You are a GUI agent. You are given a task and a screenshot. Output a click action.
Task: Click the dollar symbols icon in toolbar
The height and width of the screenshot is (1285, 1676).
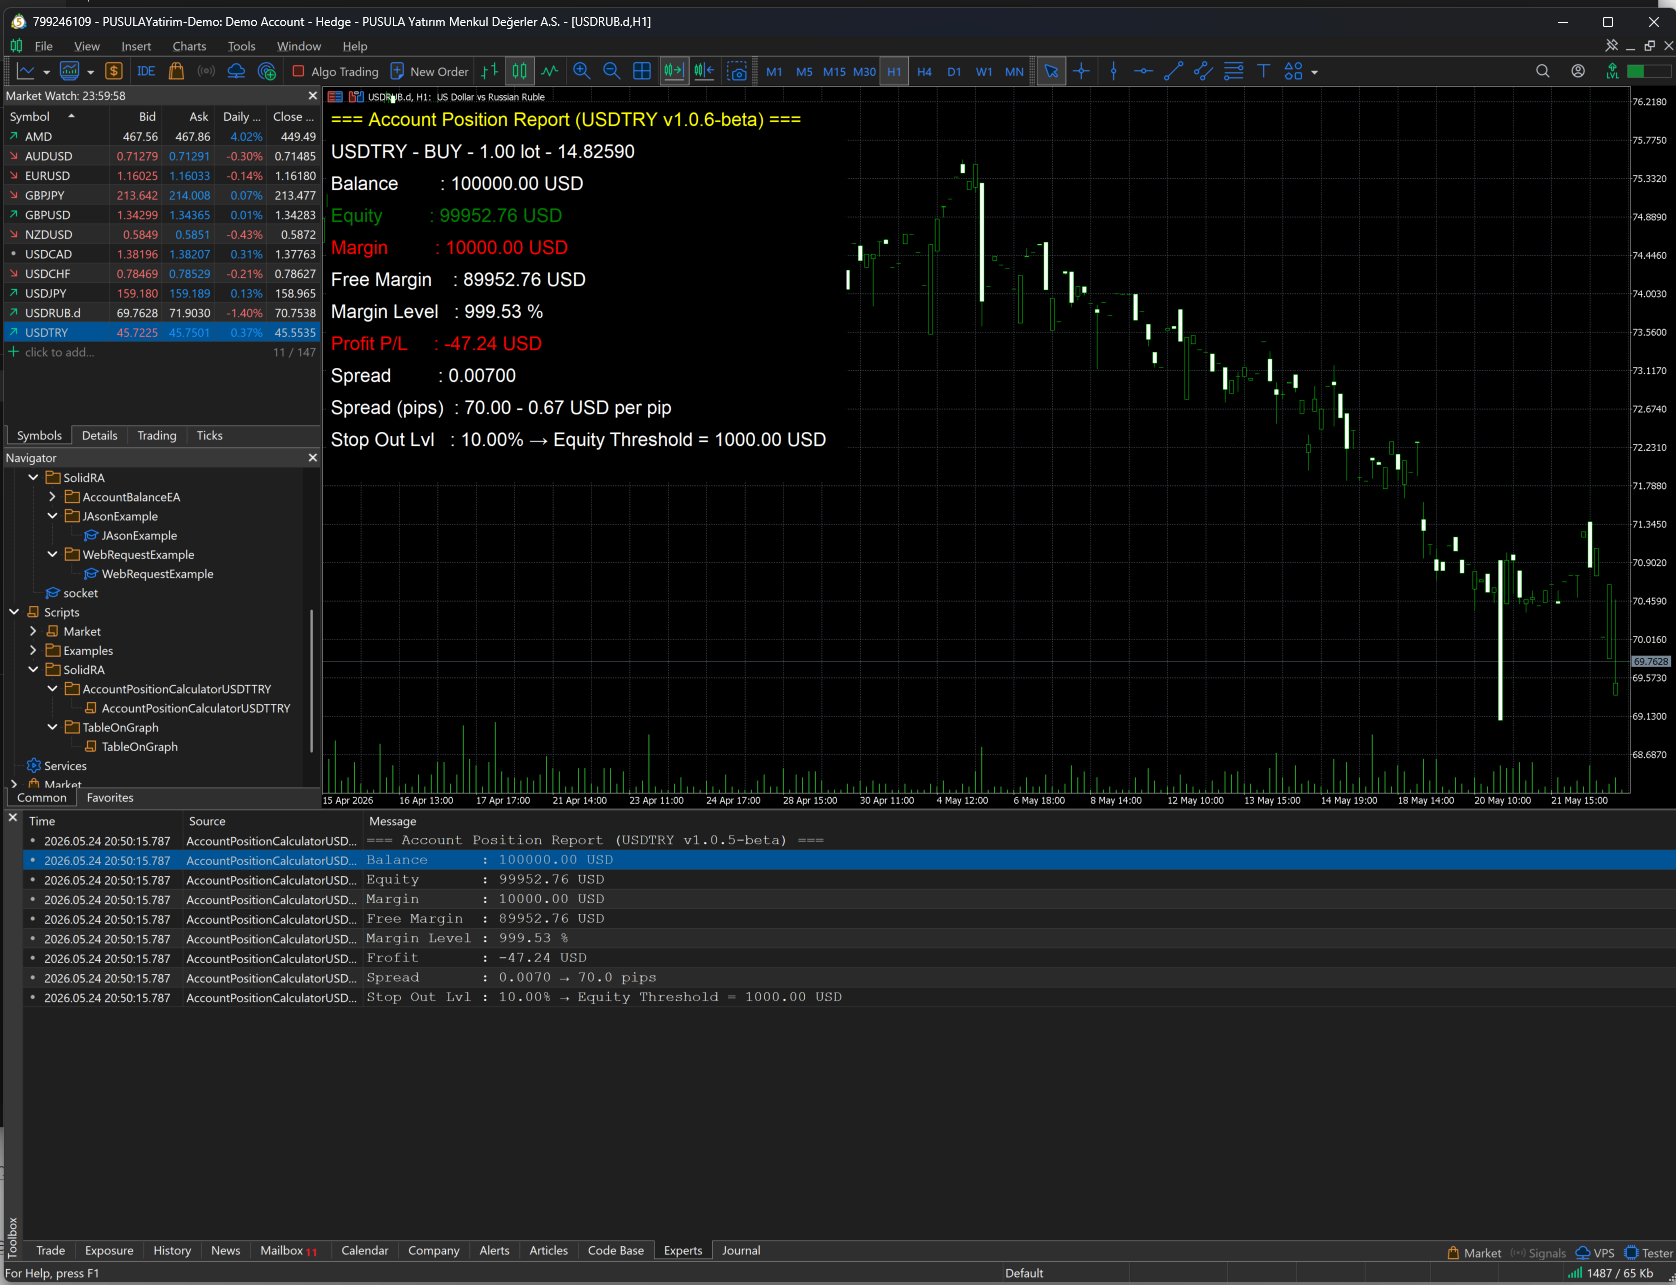coord(114,71)
